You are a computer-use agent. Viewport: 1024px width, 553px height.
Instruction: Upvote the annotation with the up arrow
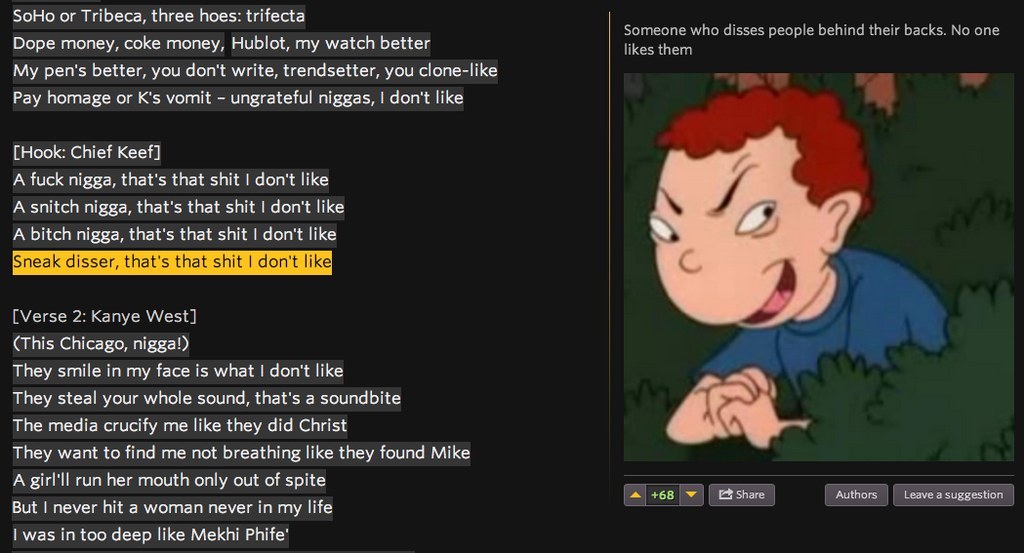coord(635,495)
